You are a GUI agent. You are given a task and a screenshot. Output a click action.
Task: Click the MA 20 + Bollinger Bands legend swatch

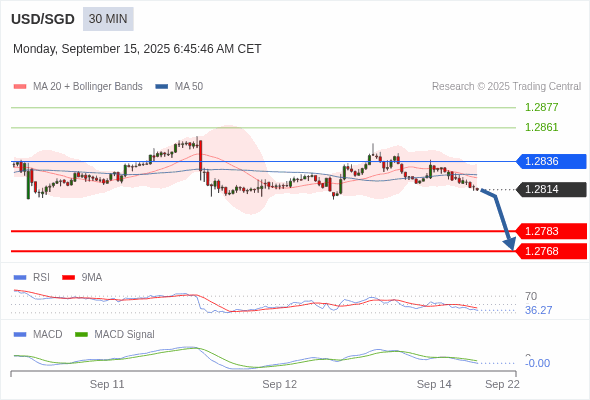coord(20,87)
